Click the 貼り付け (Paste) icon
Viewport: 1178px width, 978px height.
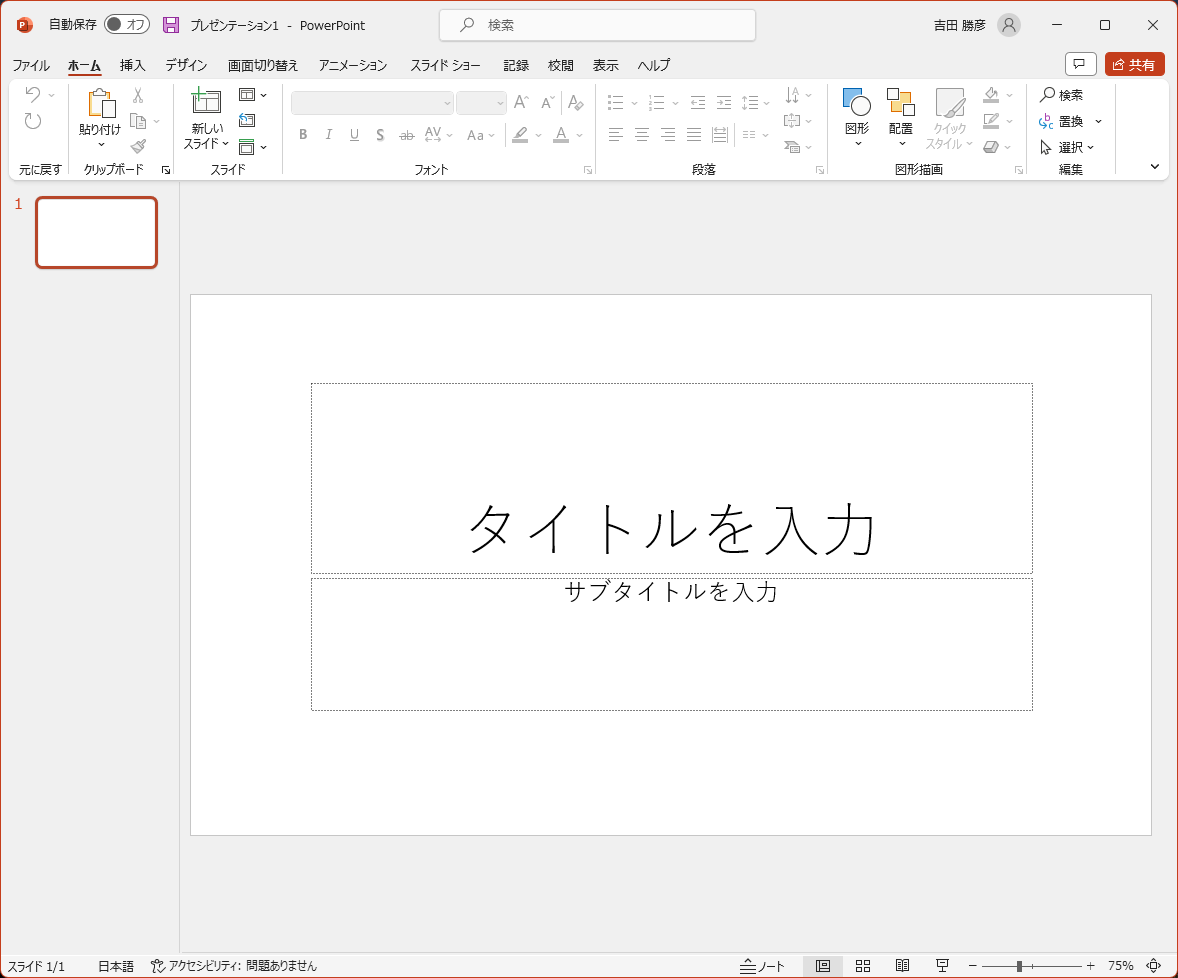pos(100,105)
